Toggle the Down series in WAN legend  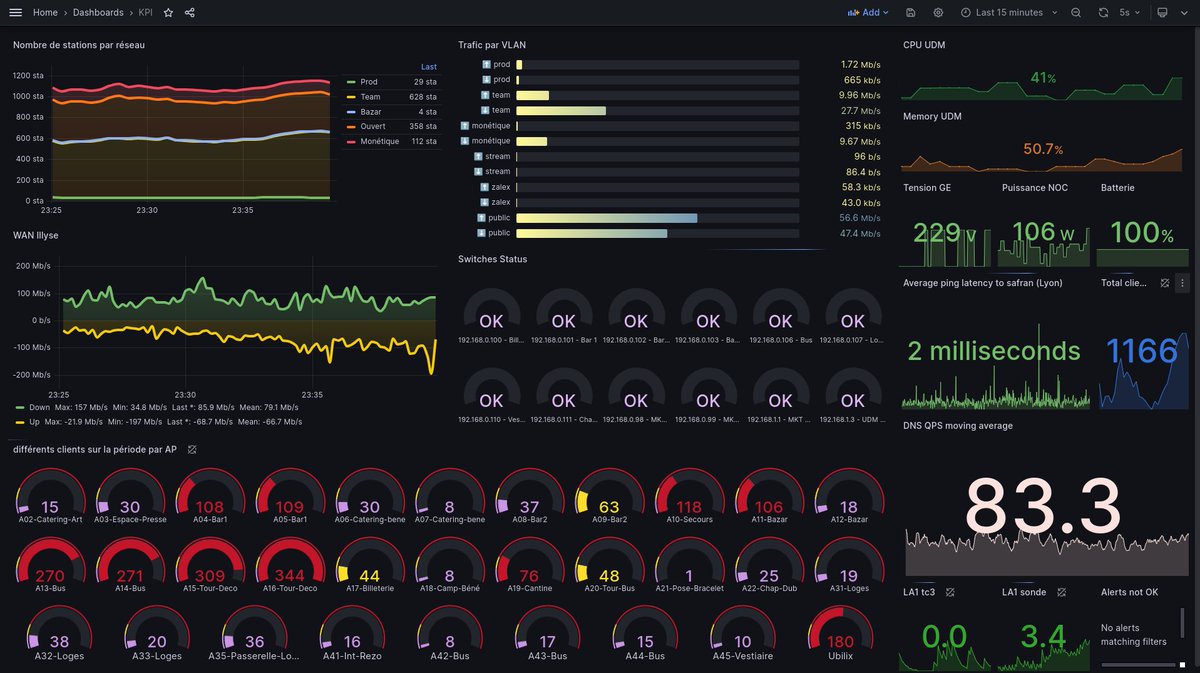[42, 408]
